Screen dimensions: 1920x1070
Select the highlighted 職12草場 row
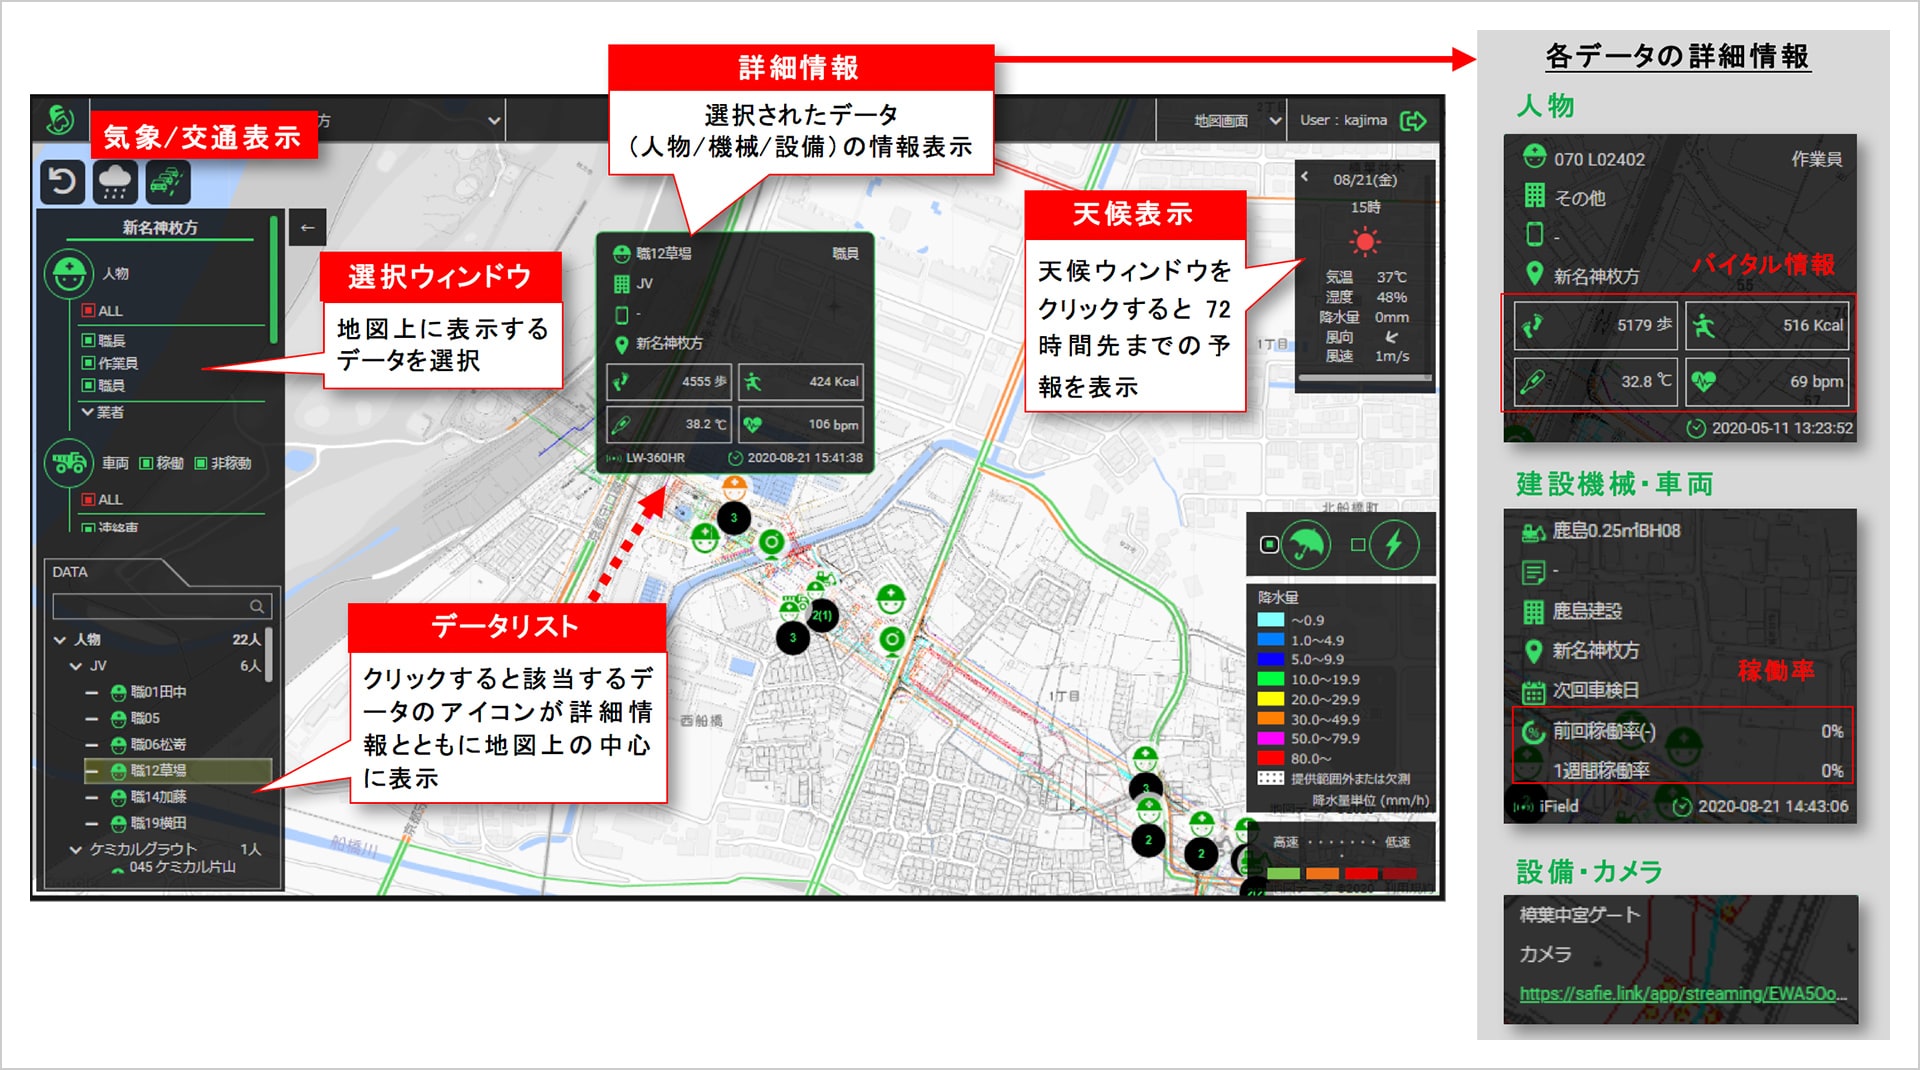coord(178,771)
